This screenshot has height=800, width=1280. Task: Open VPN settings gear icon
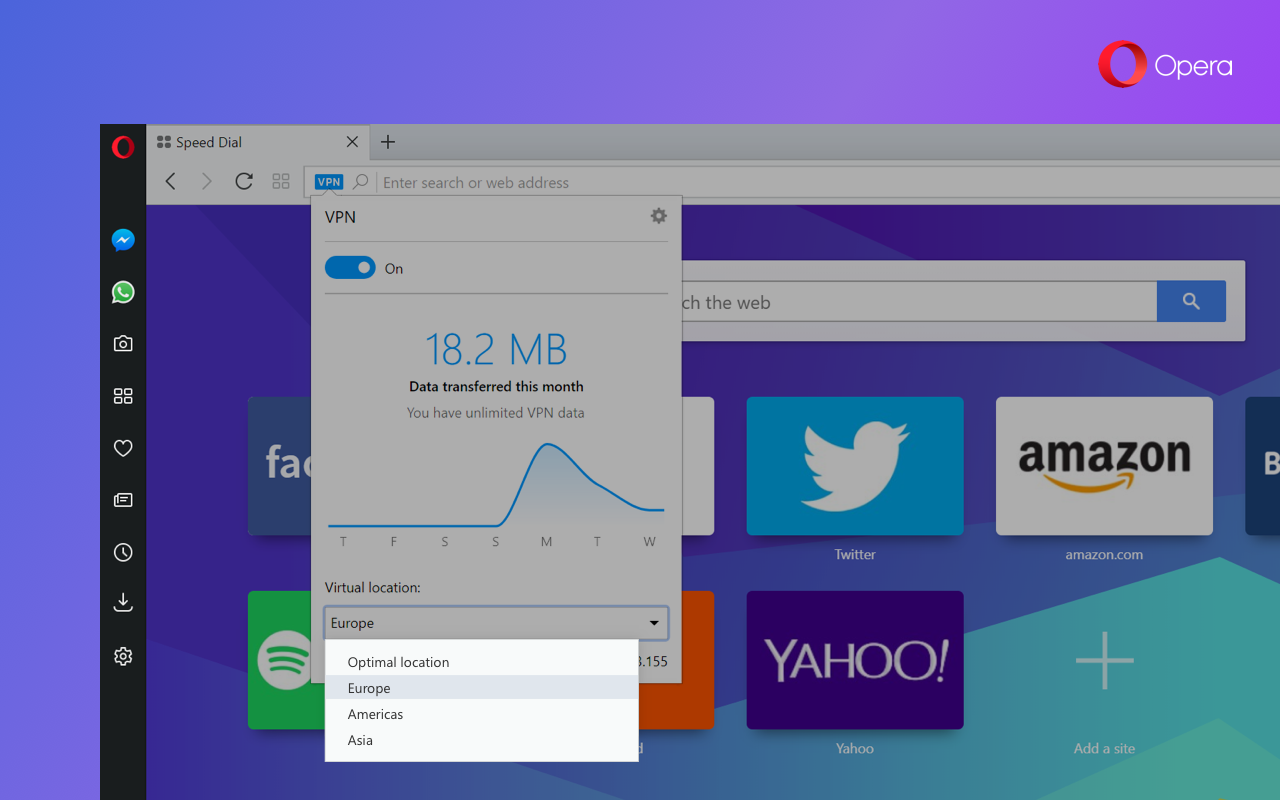pyautogui.click(x=658, y=216)
